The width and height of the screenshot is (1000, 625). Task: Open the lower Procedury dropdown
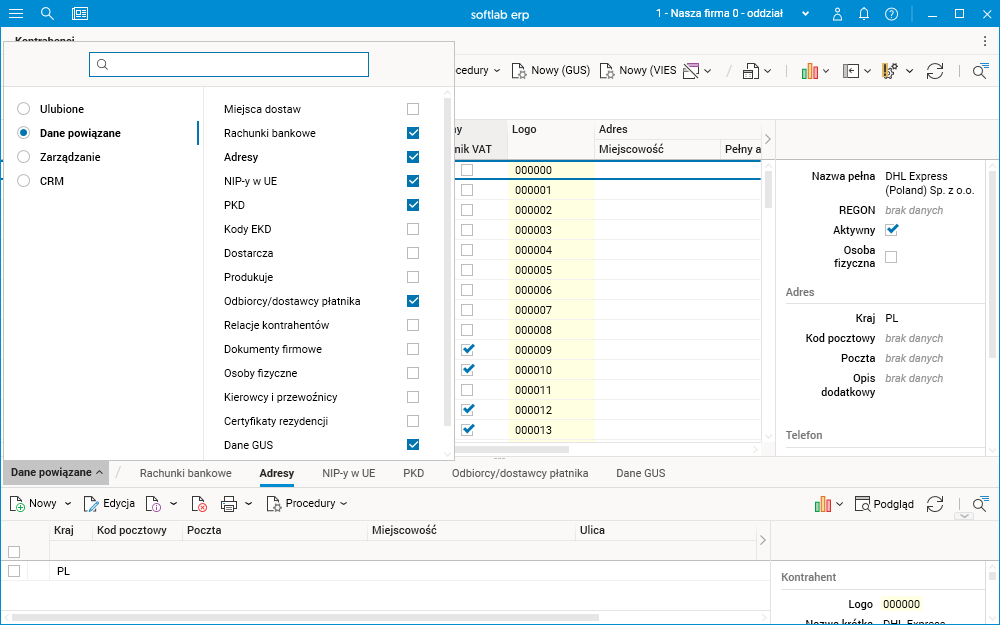307,504
